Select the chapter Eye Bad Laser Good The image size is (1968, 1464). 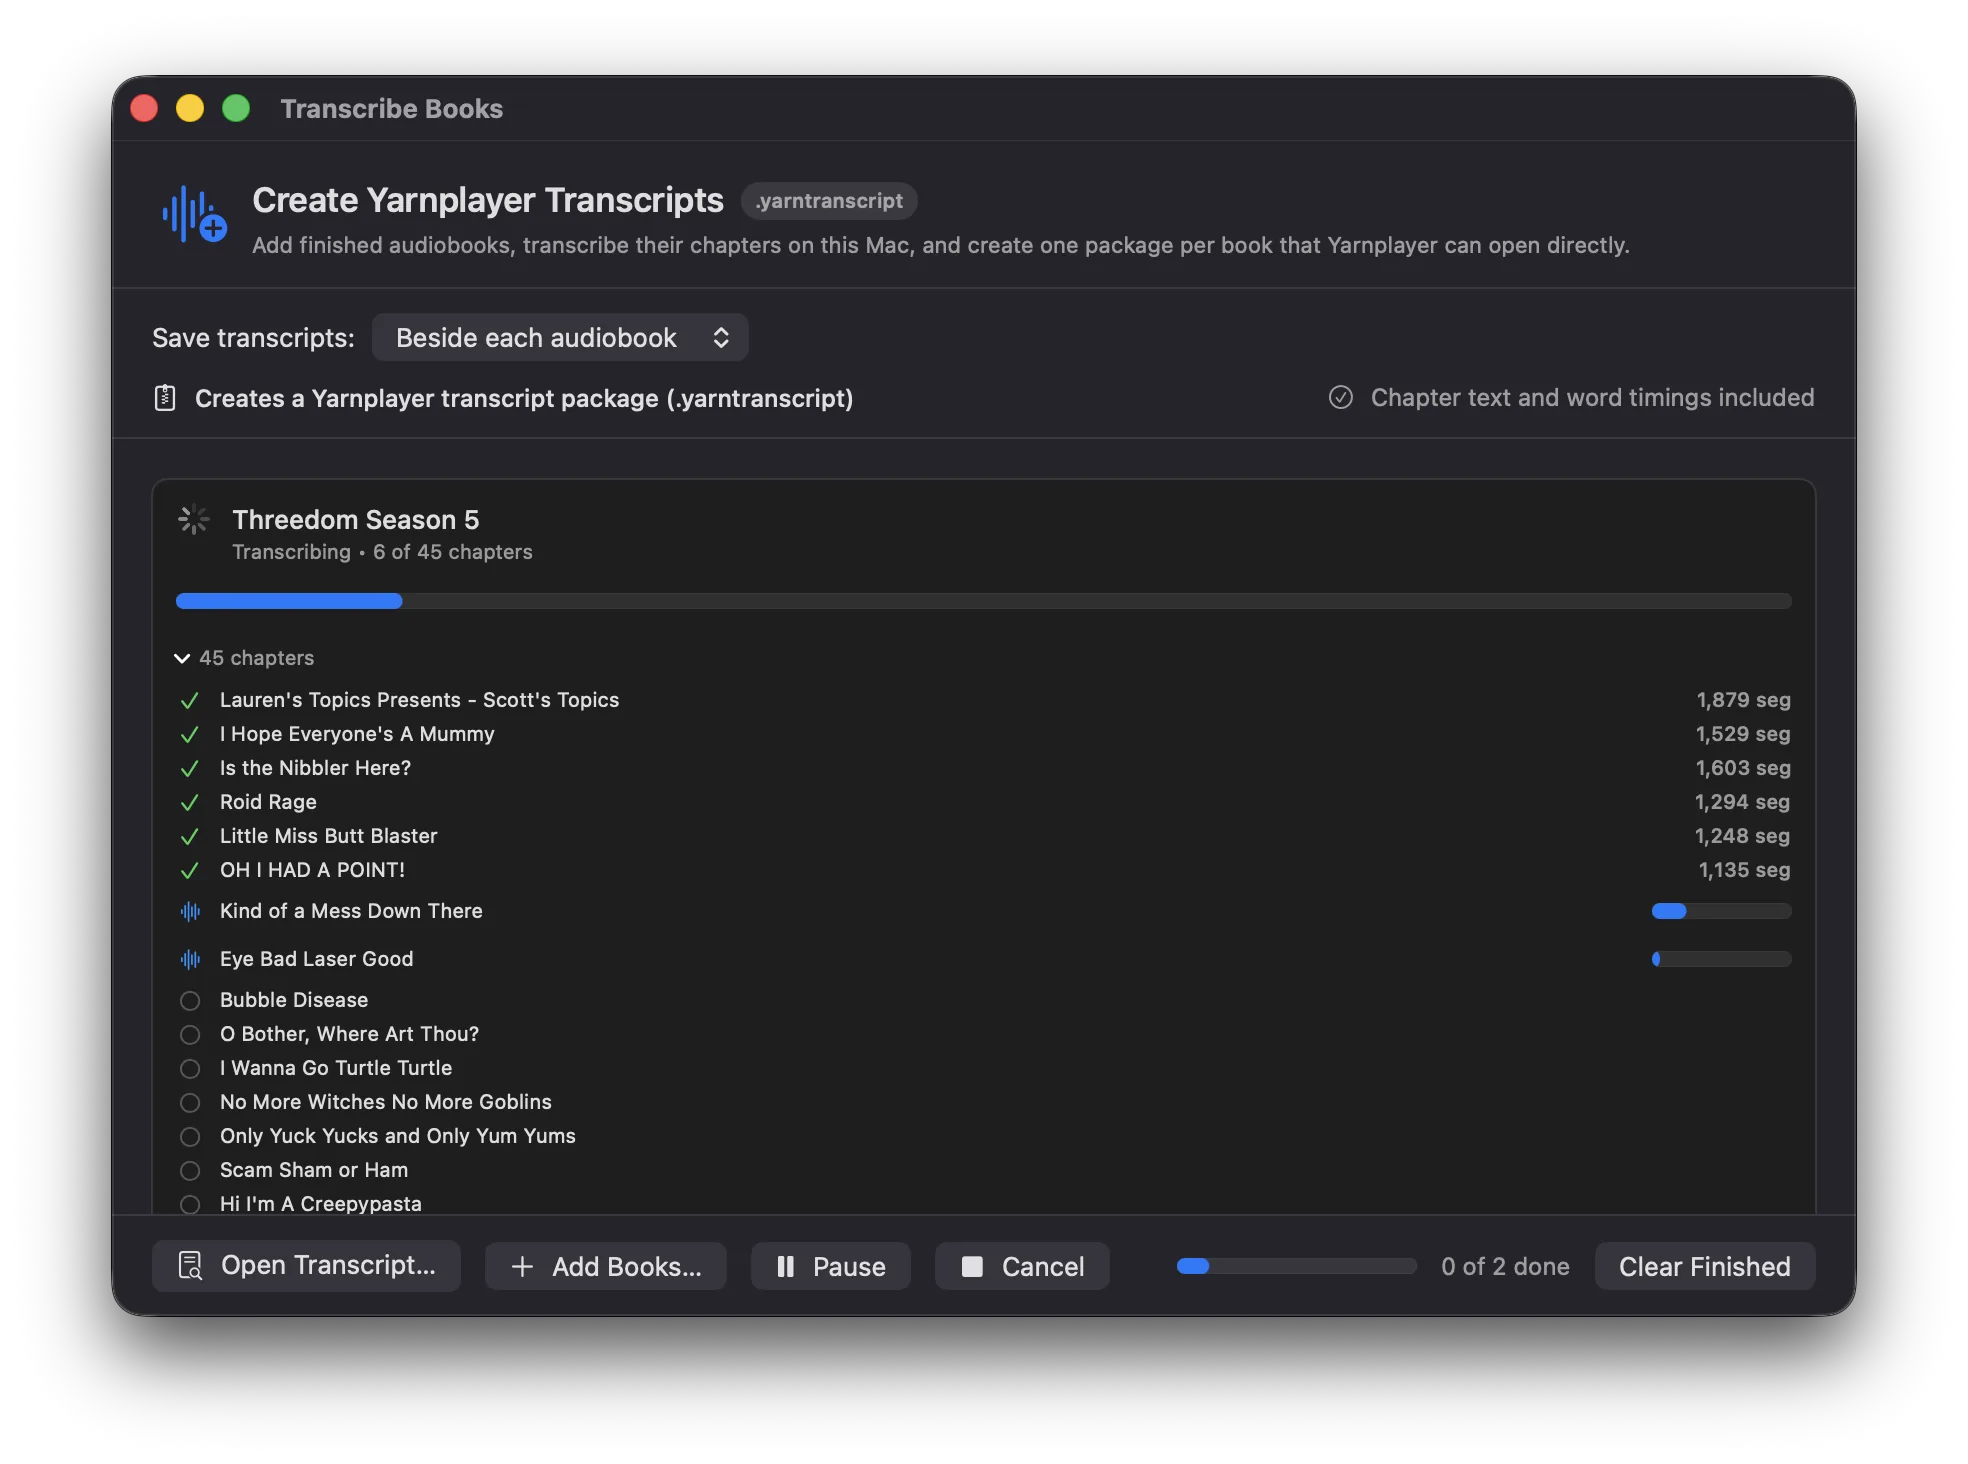click(316, 959)
